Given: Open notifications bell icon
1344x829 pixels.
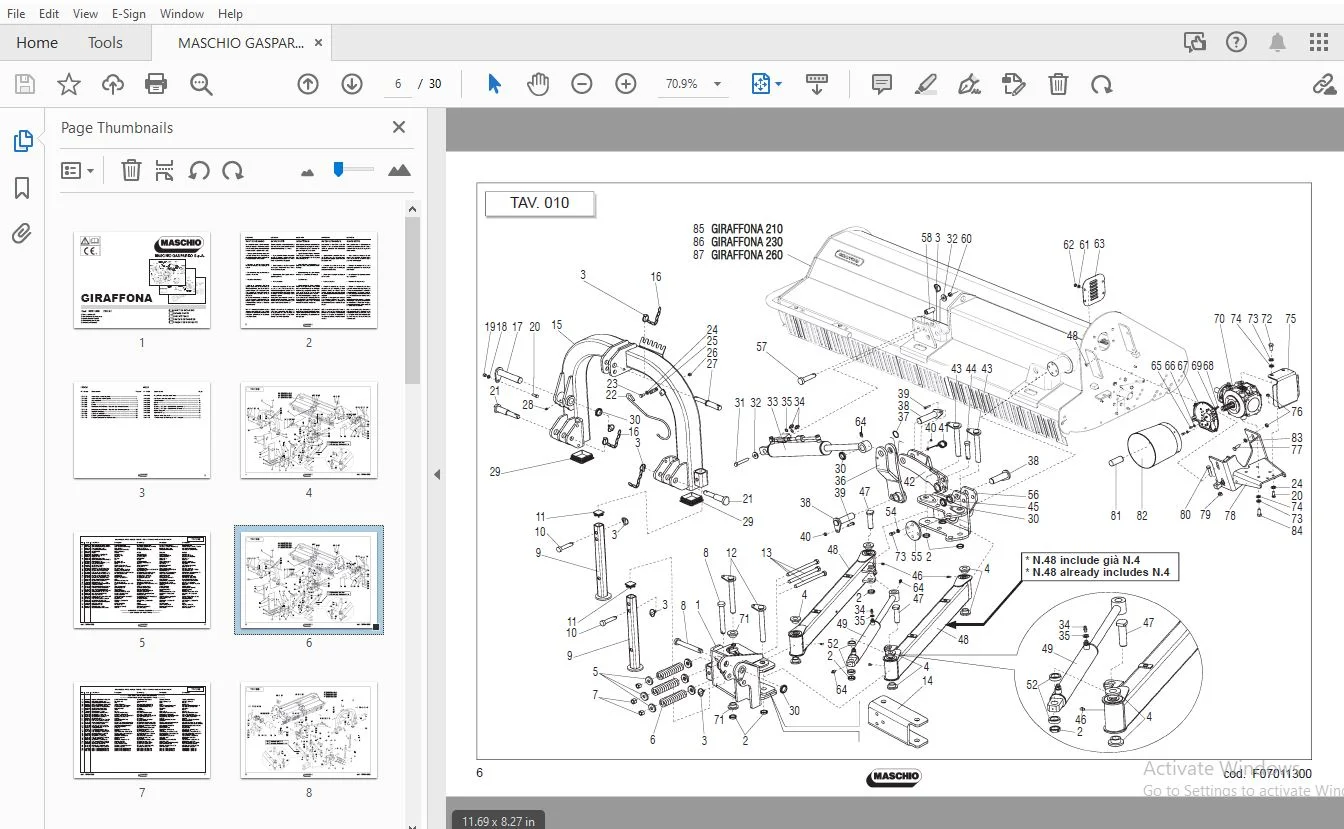Looking at the screenshot, I should (1277, 42).
